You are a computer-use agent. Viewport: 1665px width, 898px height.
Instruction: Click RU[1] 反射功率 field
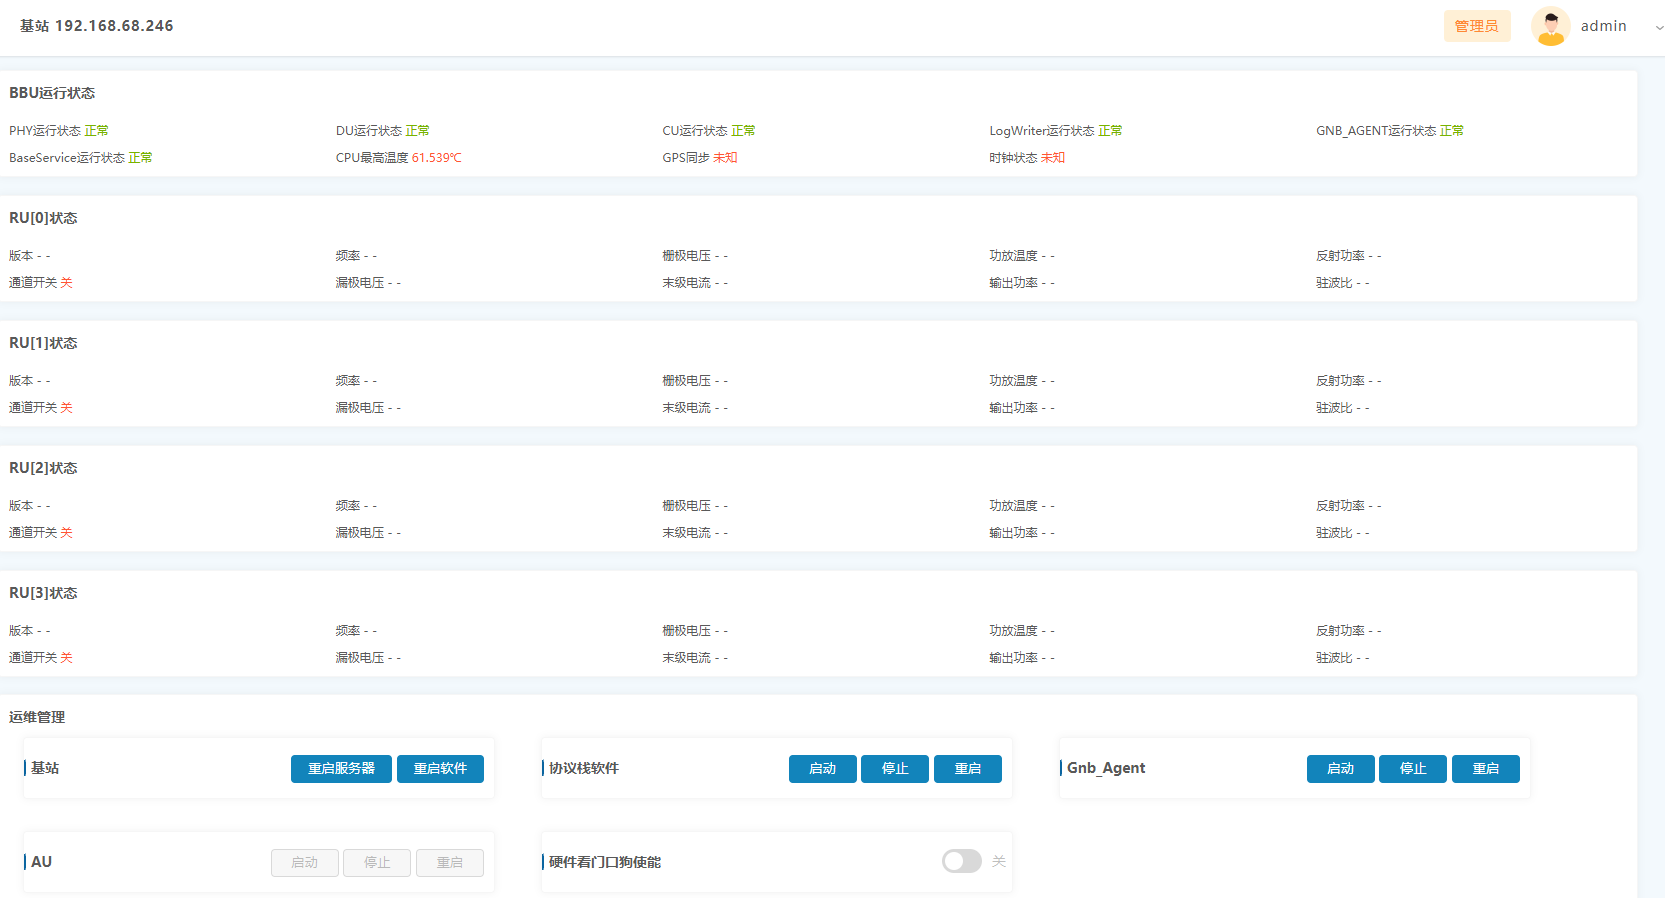1349,381
